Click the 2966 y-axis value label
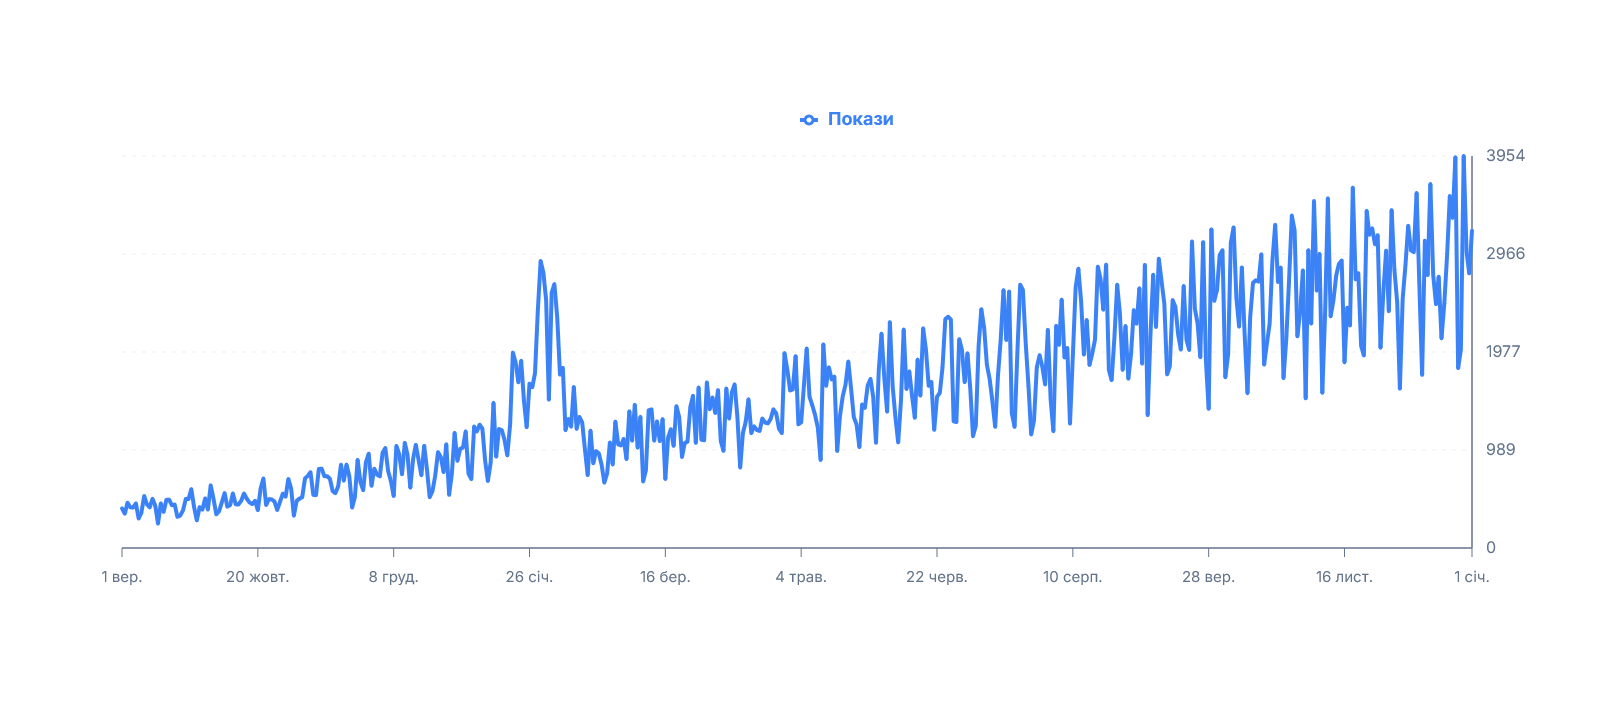This screenshot has height=720, width=1600. (x=1505, y=254)
